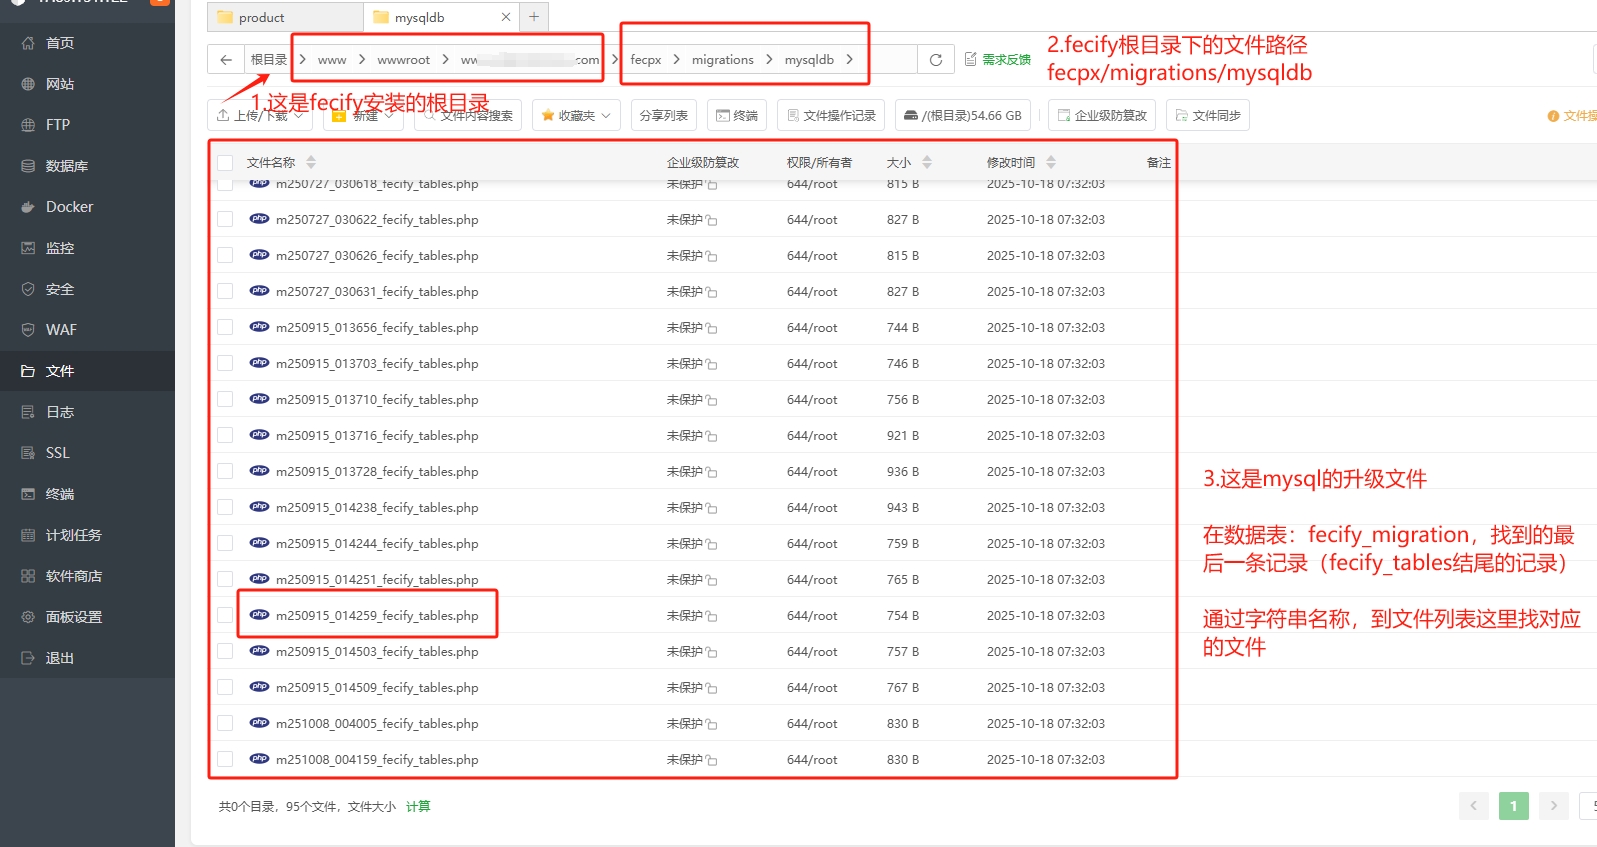Click the refresh directory icon
This screenshot has width=1597, height=847.
click(x=935, y=60)
